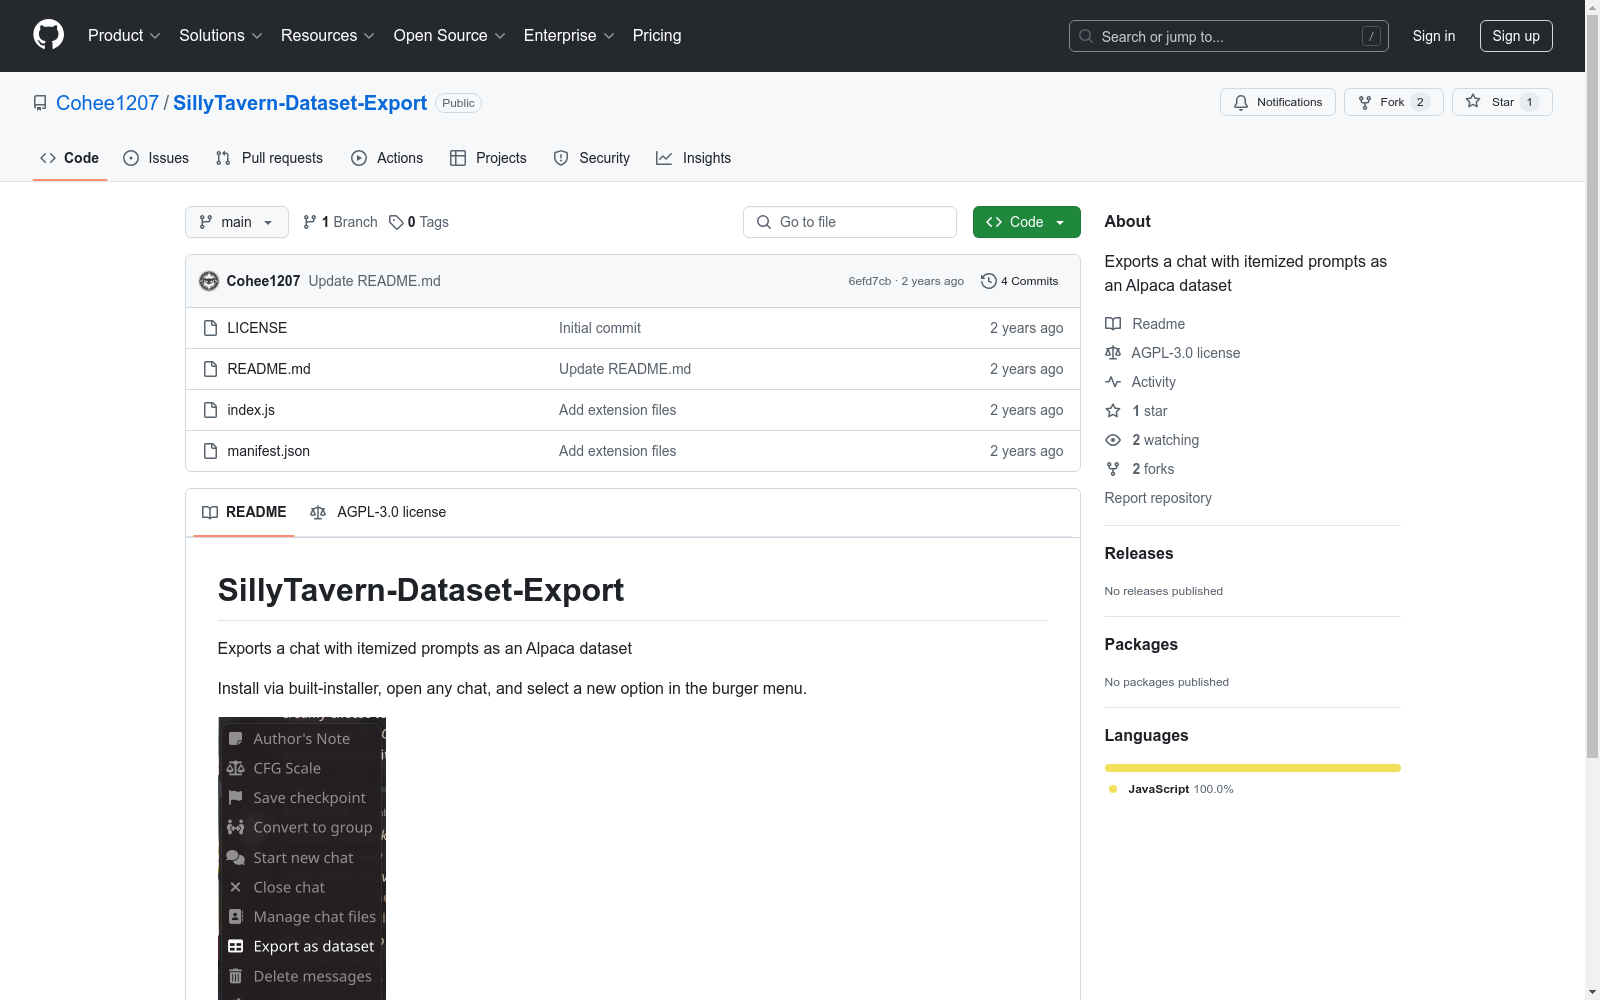Click the fork icon in Fork button
Viewport: 1600px width, 1000px height.
[x=1365, y=102]
